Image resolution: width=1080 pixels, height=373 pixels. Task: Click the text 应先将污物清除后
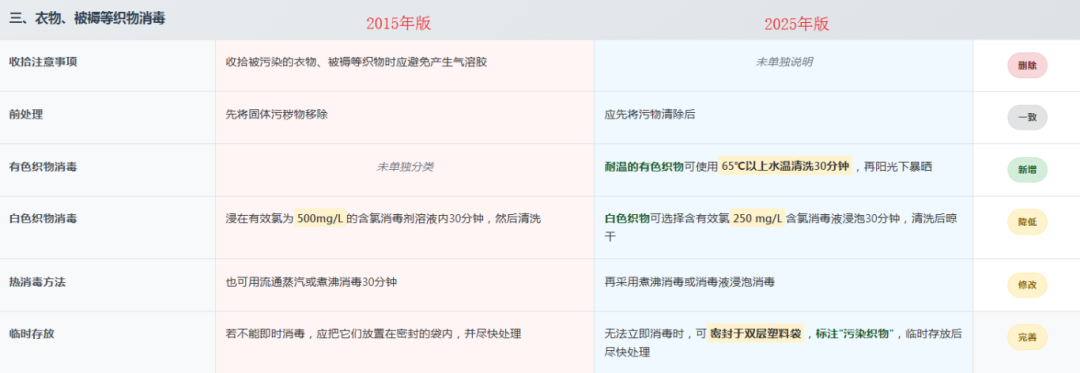pos(650,114)
